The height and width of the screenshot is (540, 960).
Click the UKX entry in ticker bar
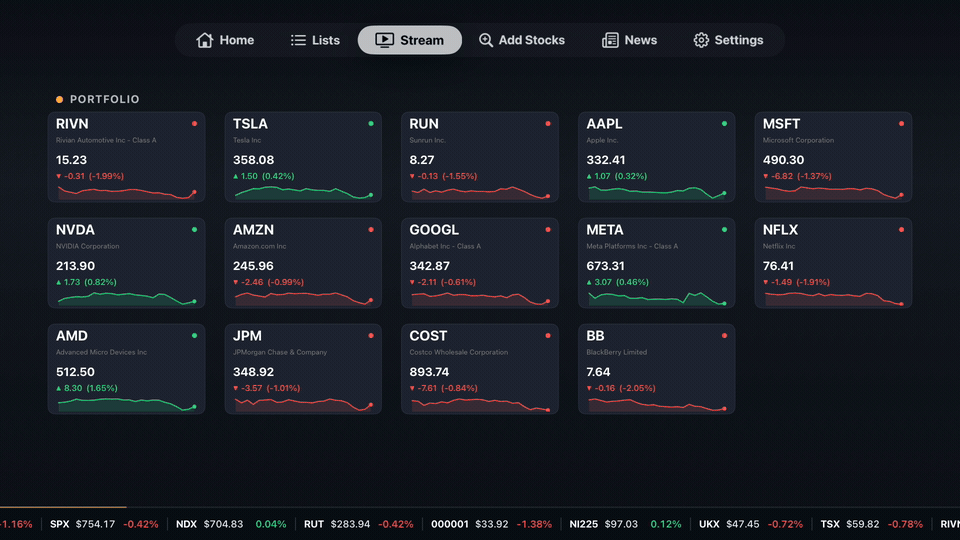751,524
